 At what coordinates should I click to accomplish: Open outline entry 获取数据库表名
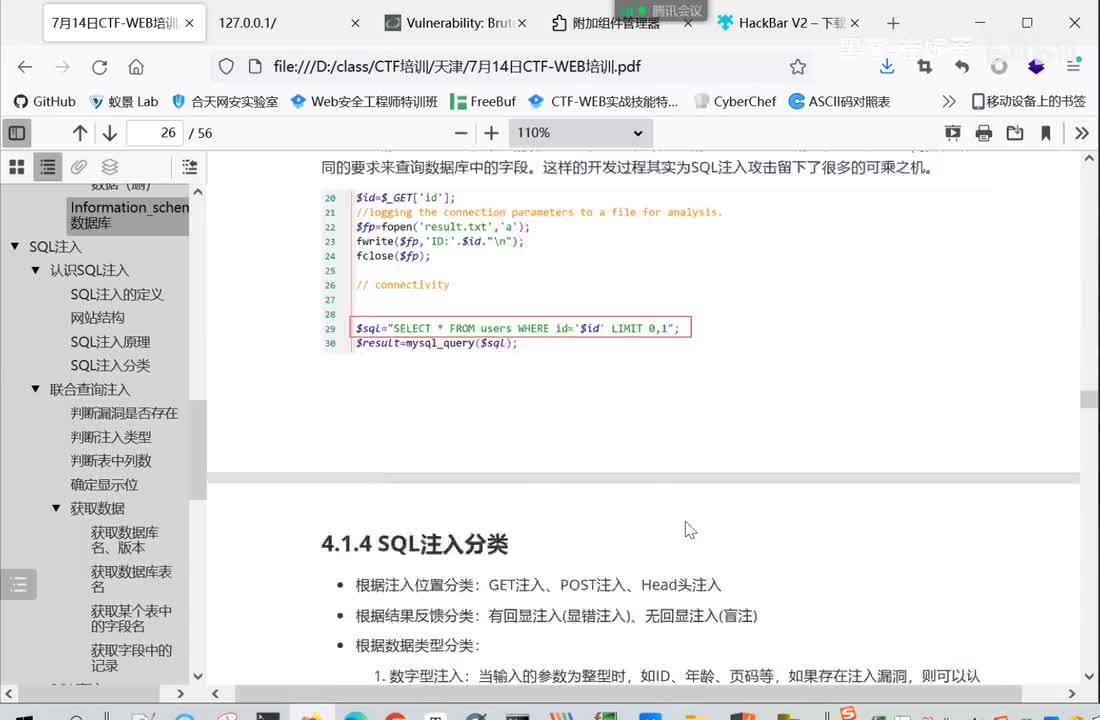click(131, 579)
